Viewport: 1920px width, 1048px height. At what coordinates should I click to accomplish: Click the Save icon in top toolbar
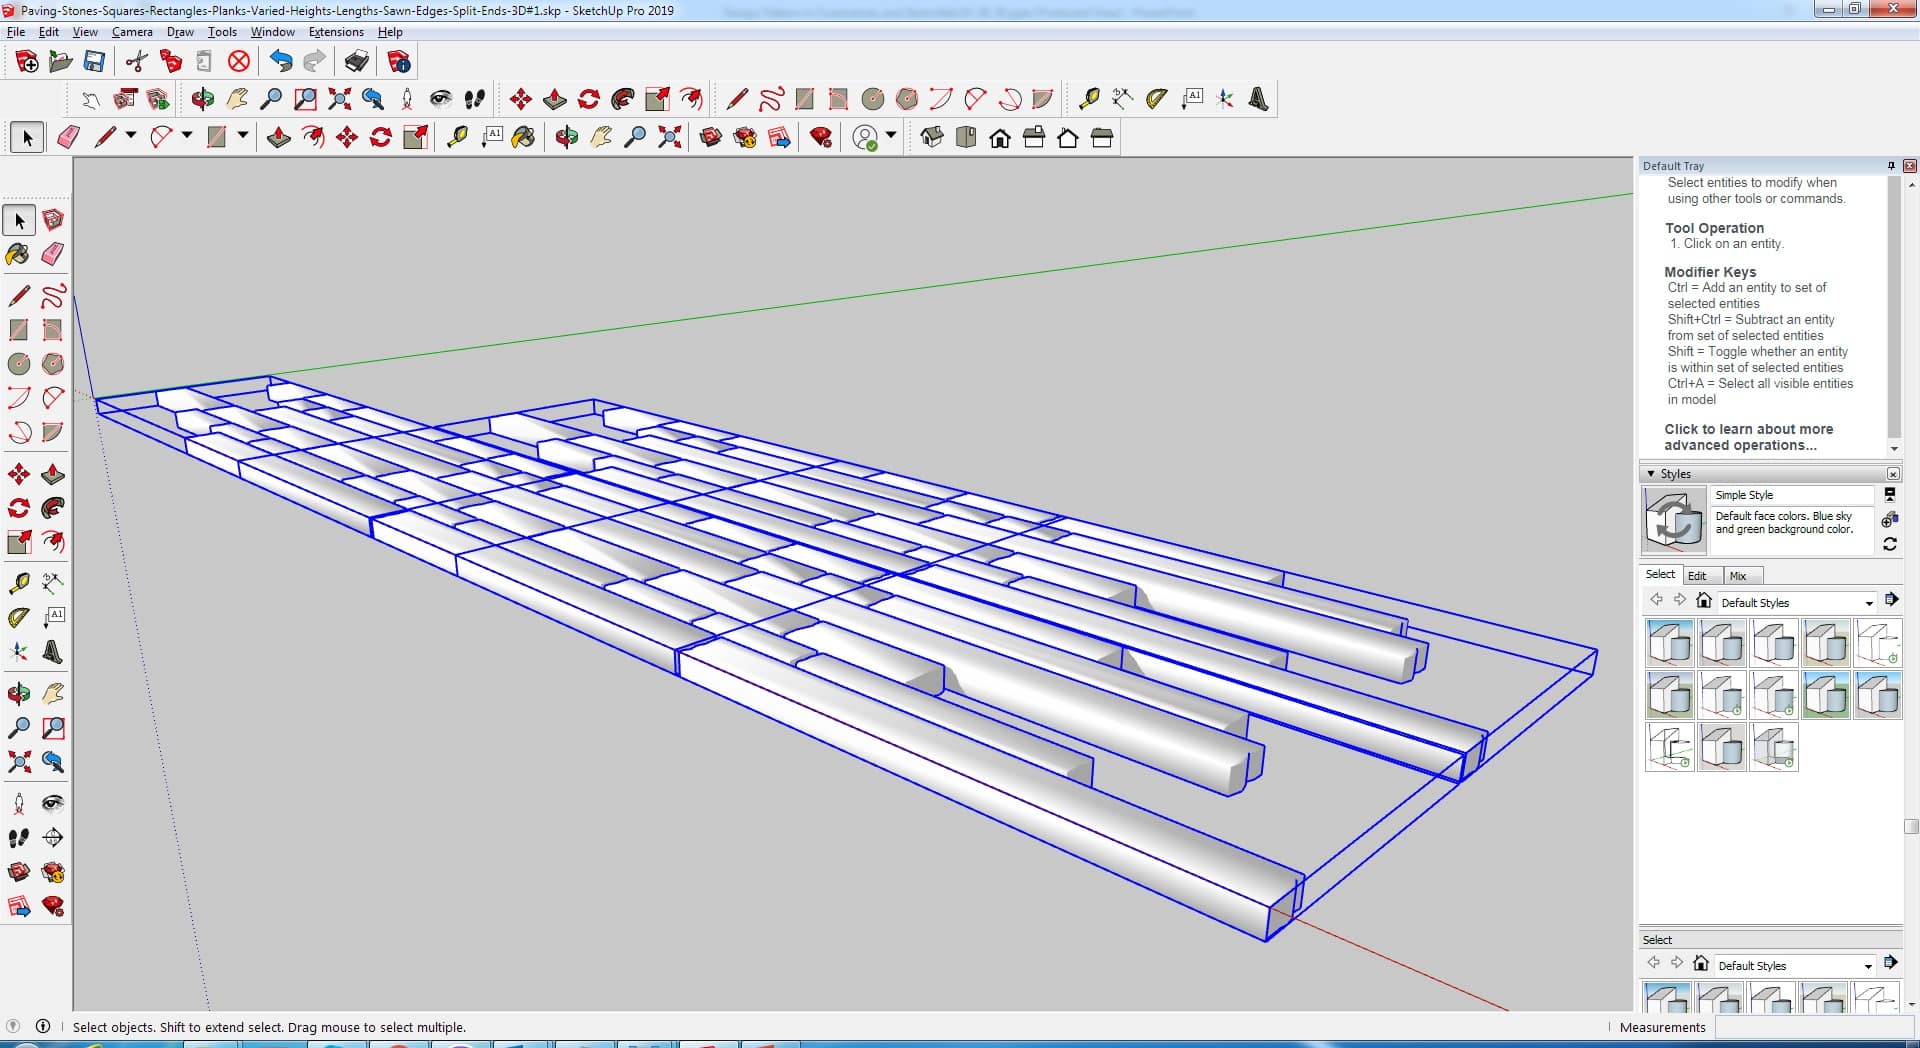[94, 62]
